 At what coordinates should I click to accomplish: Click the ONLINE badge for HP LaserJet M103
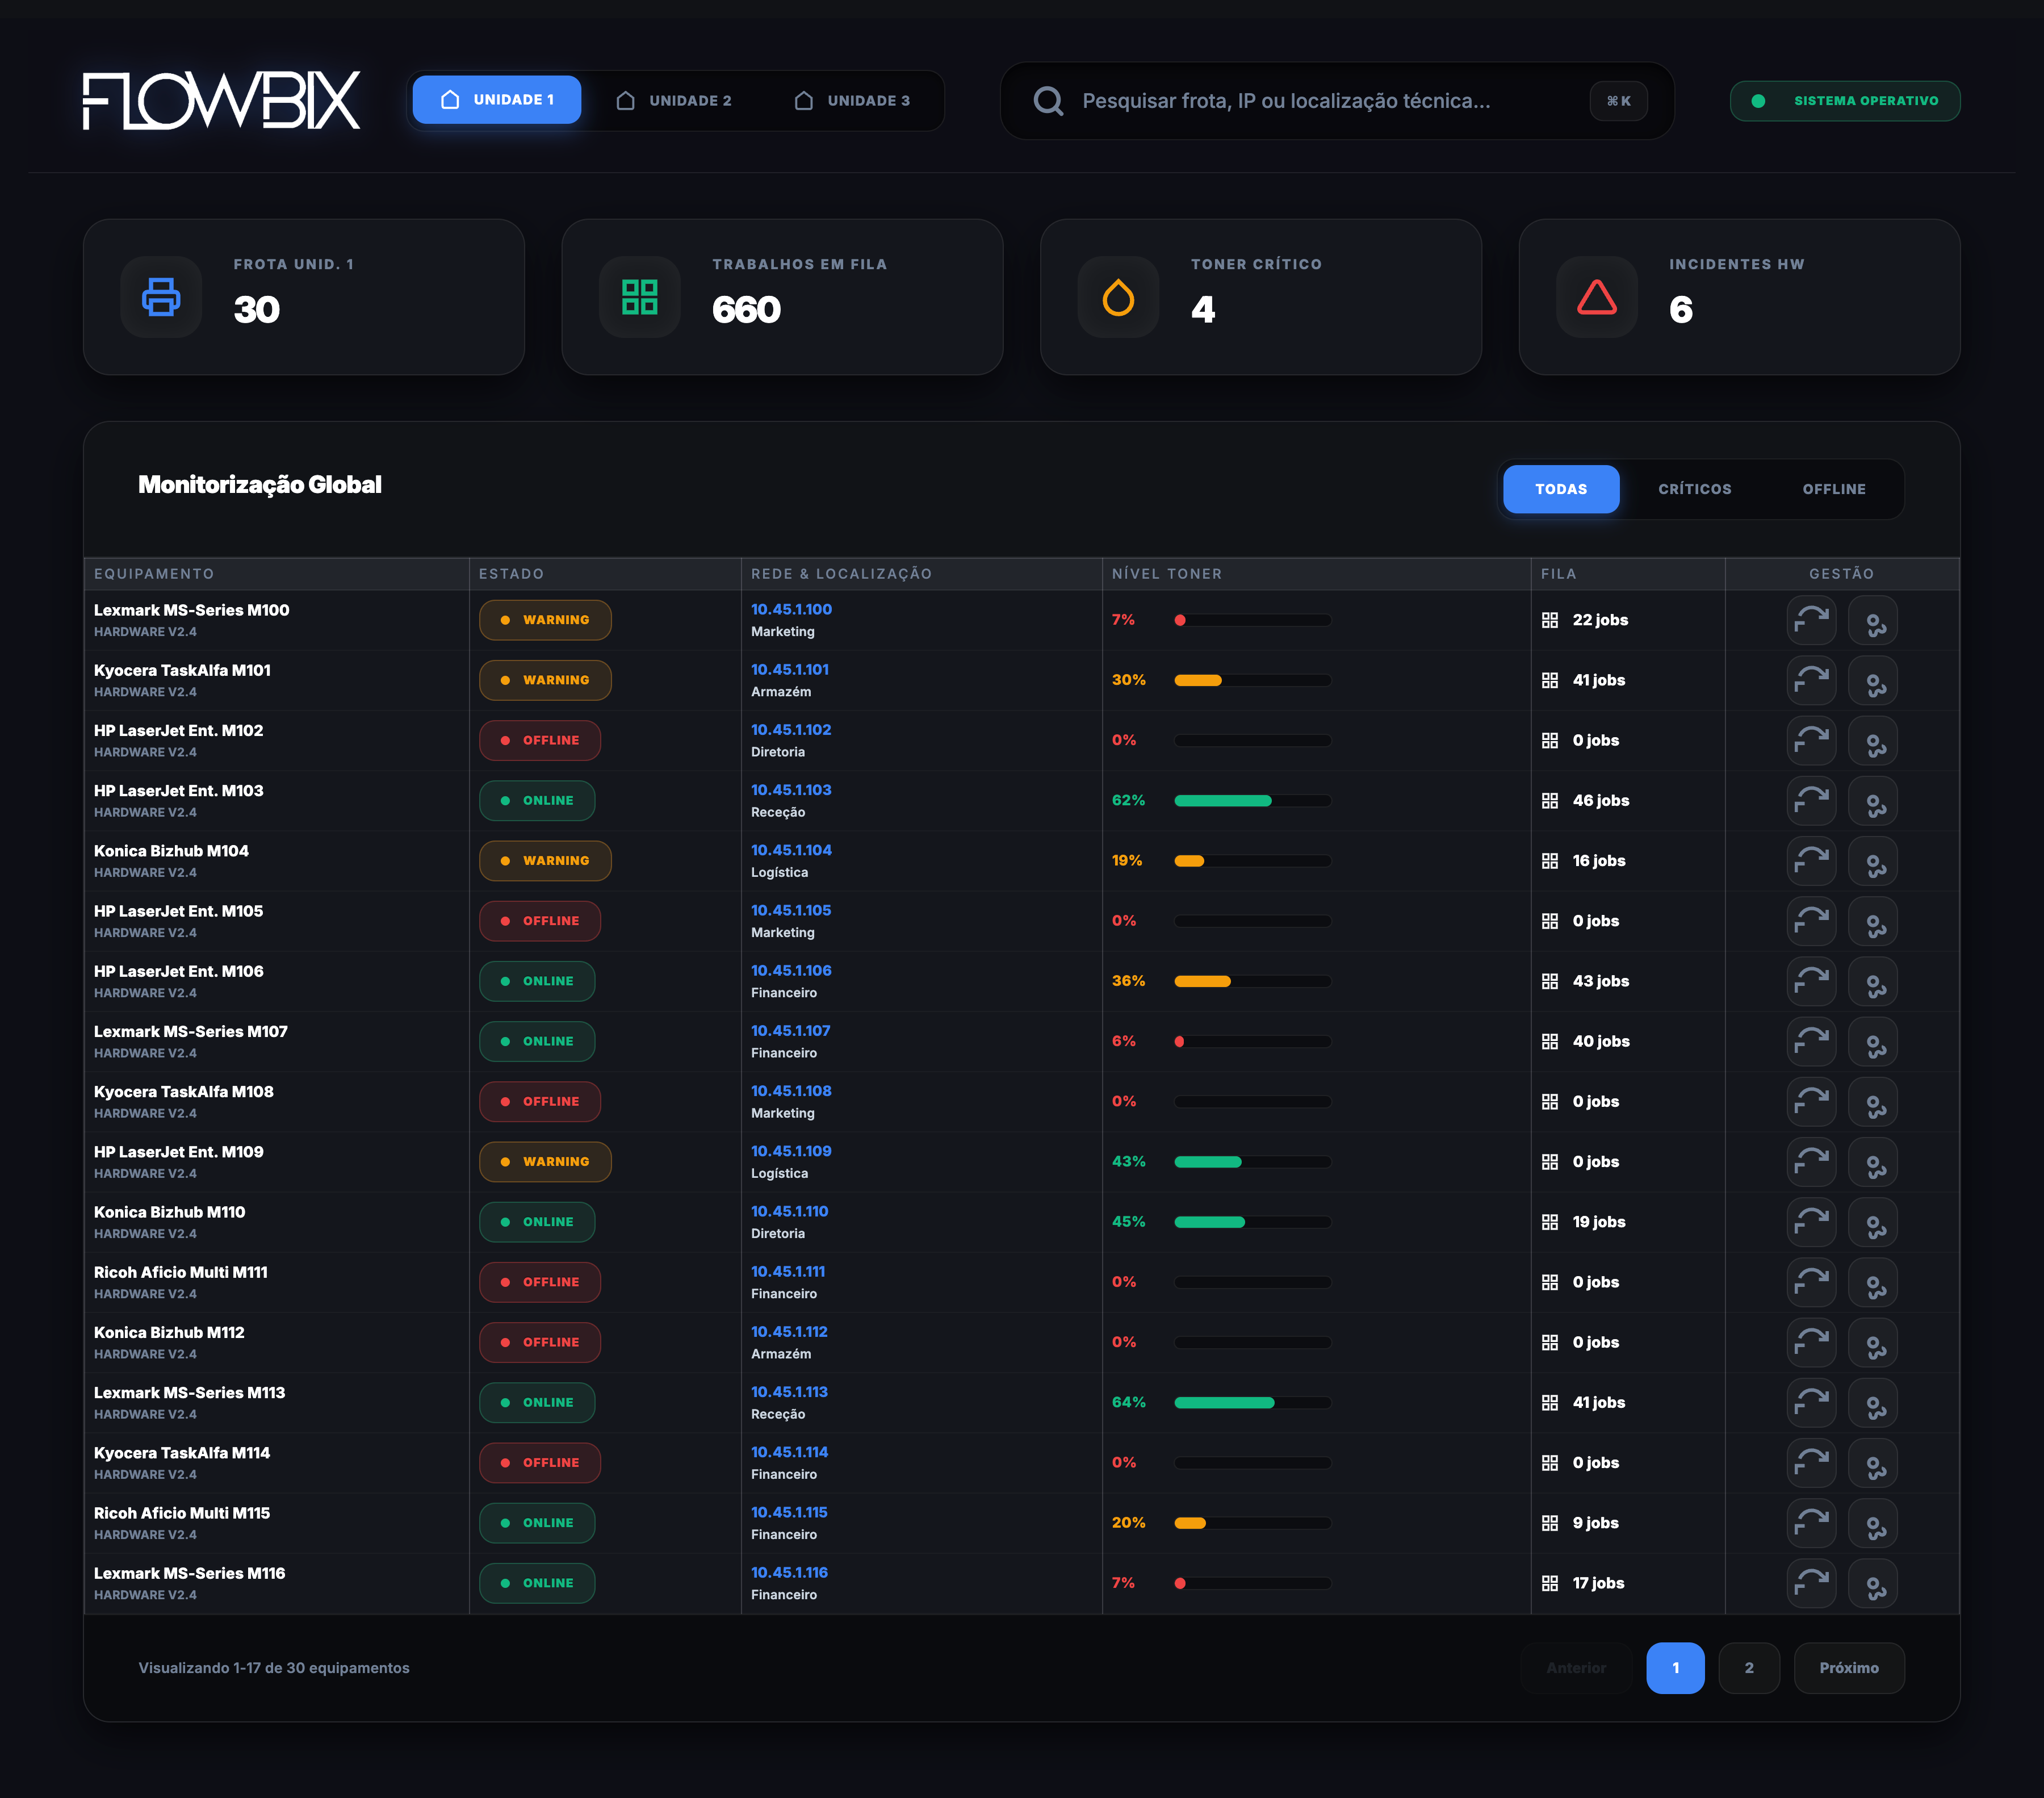pos(537,801)
